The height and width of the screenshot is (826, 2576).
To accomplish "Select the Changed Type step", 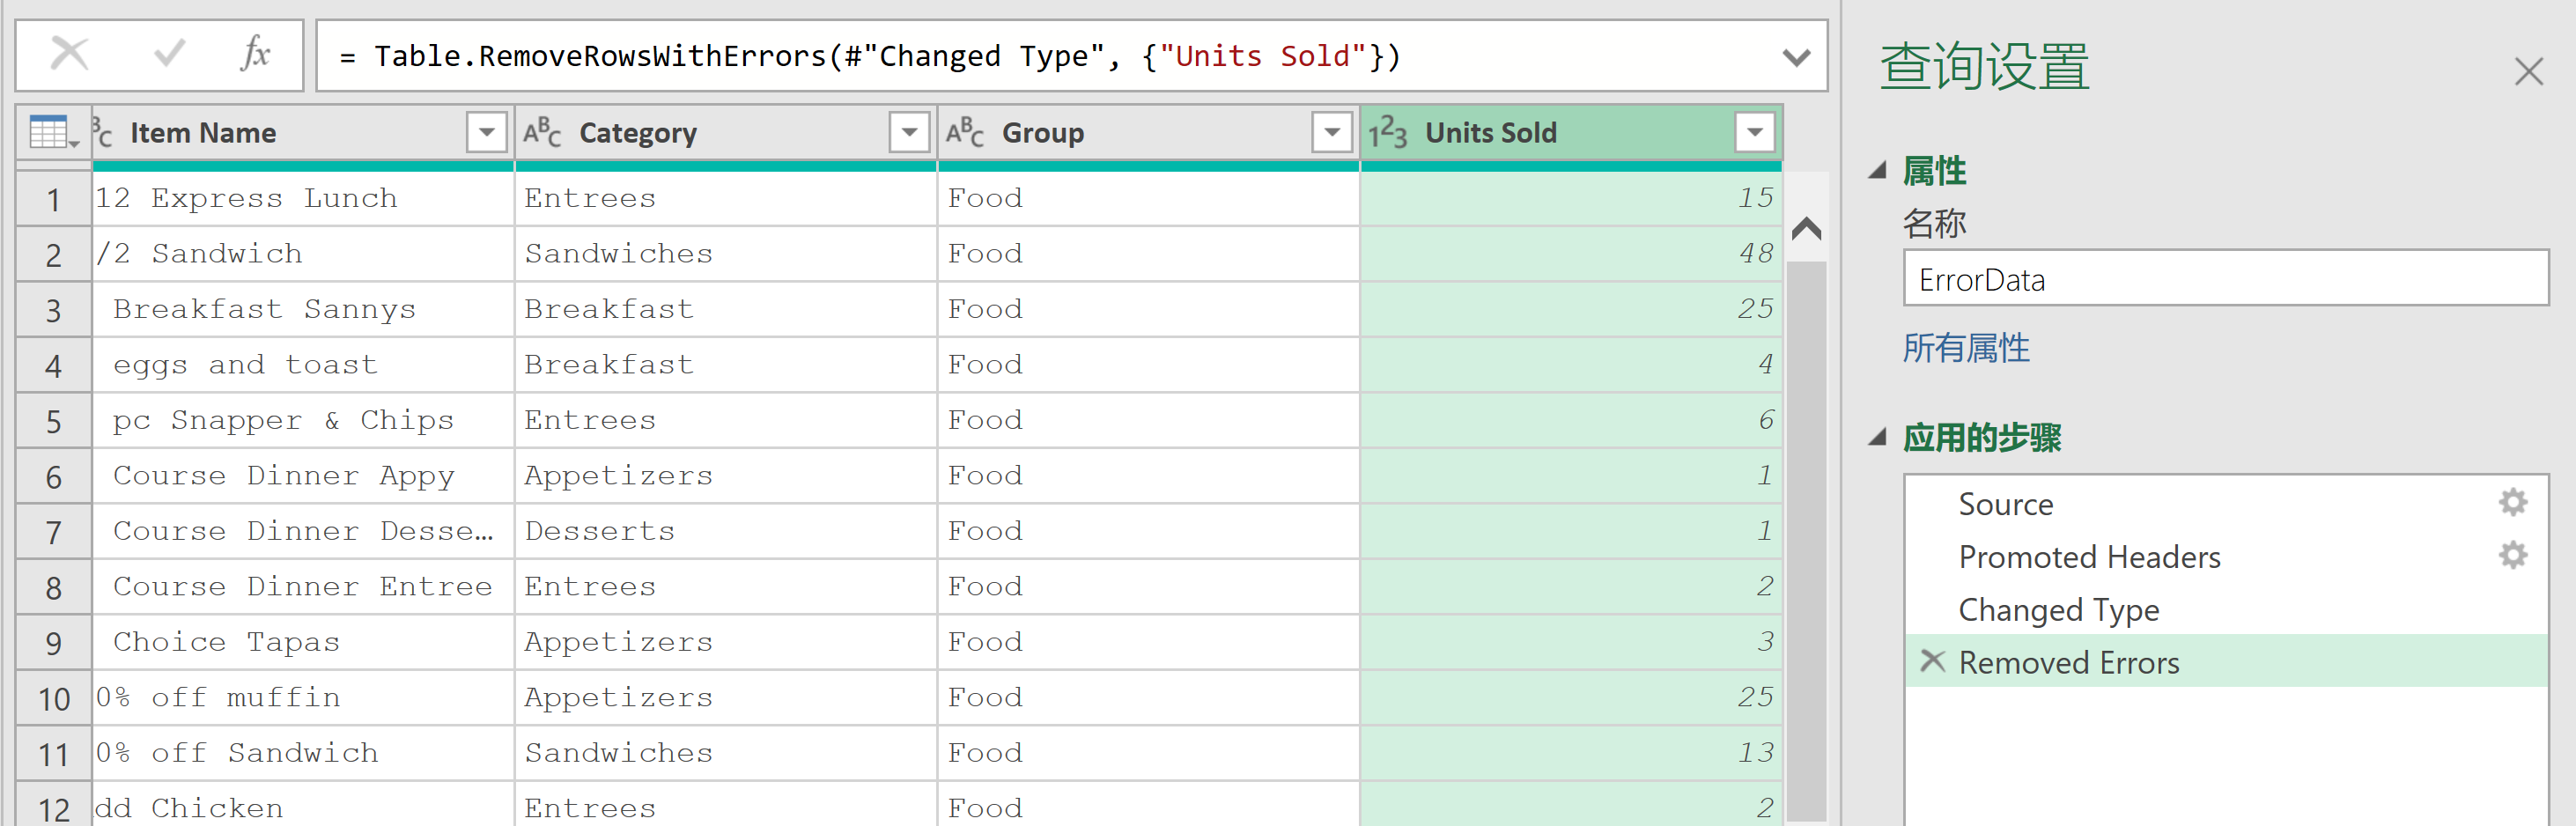I will 2058,609.
